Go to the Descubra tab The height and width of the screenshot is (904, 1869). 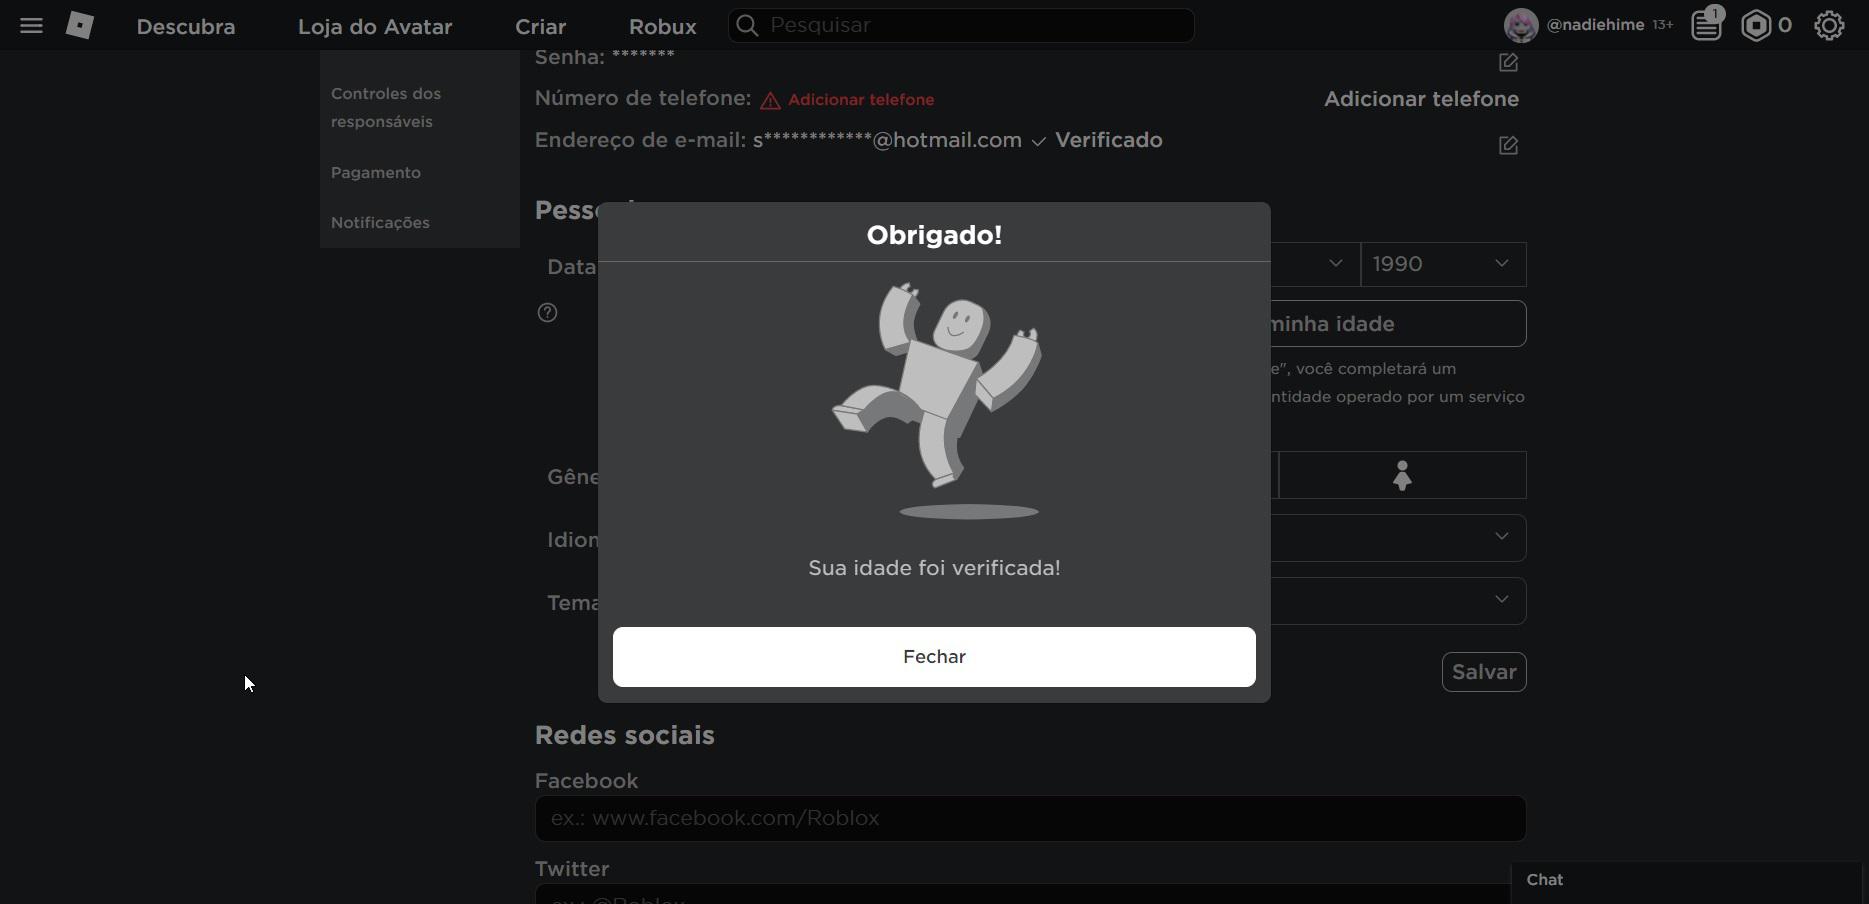pos(186,27)
